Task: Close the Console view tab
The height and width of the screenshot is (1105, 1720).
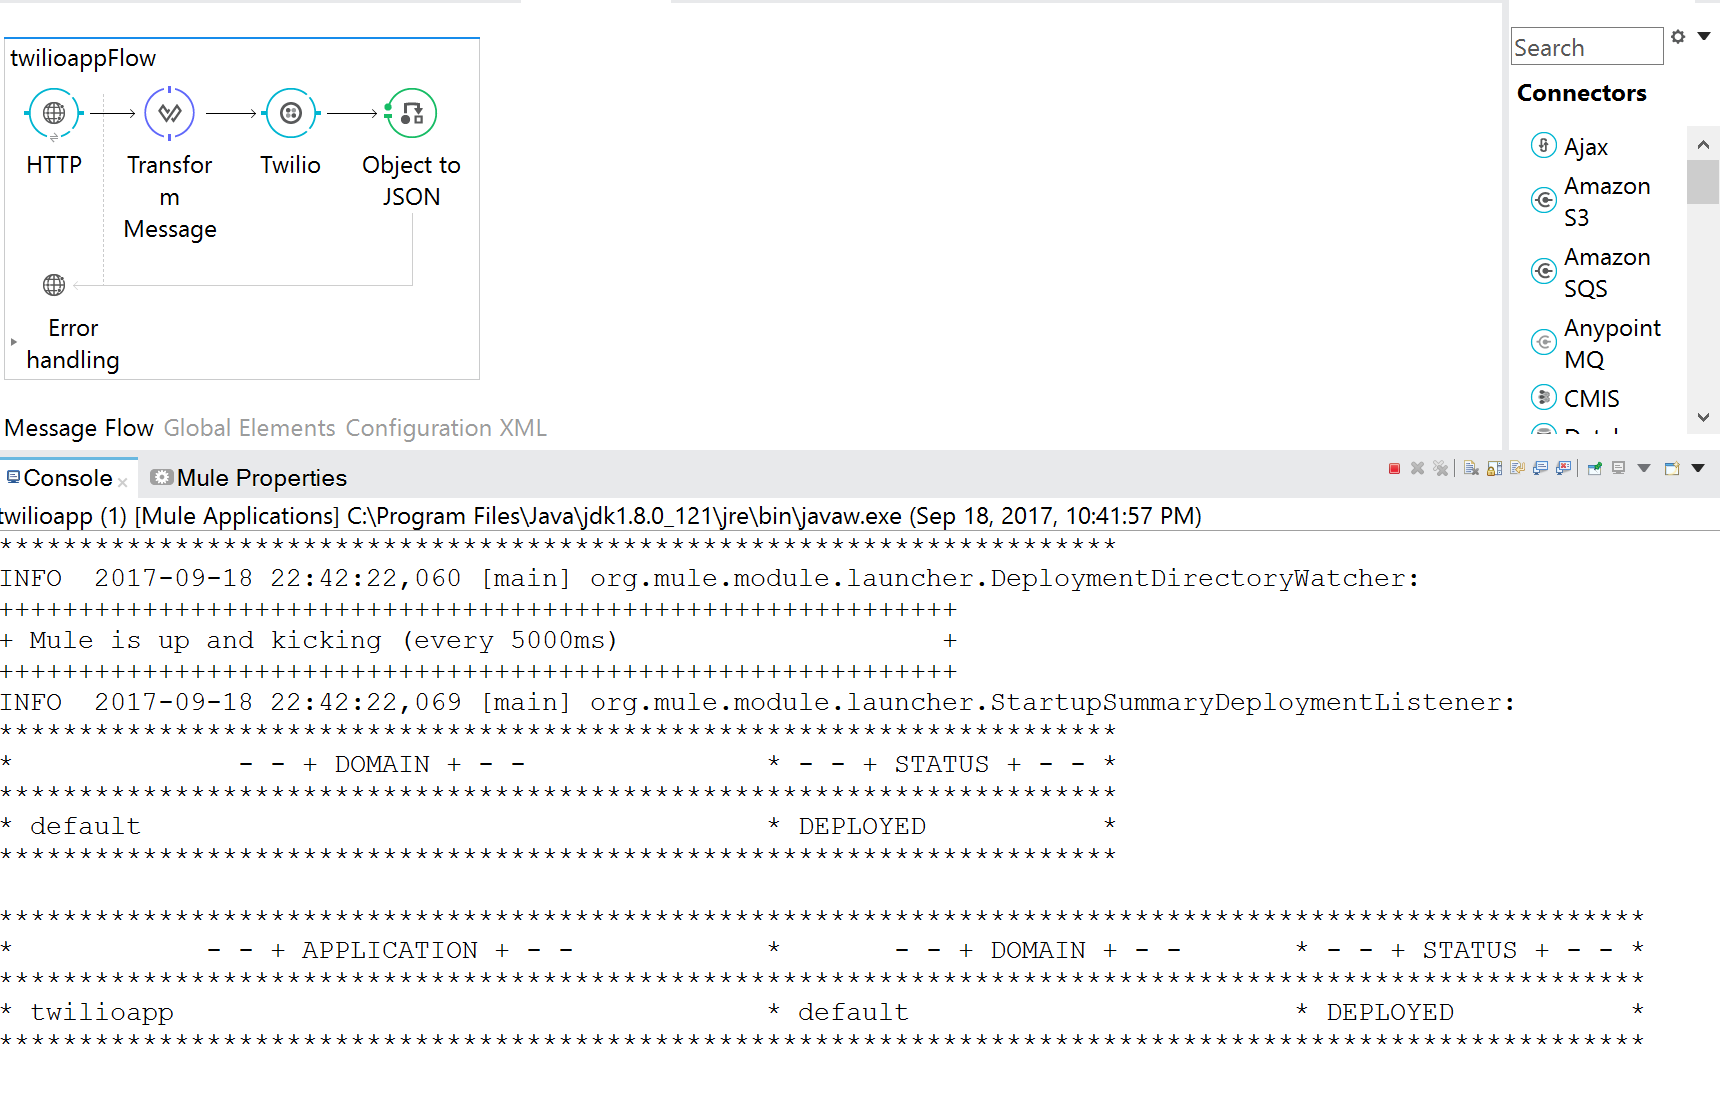Action: [x=122, y=482]
